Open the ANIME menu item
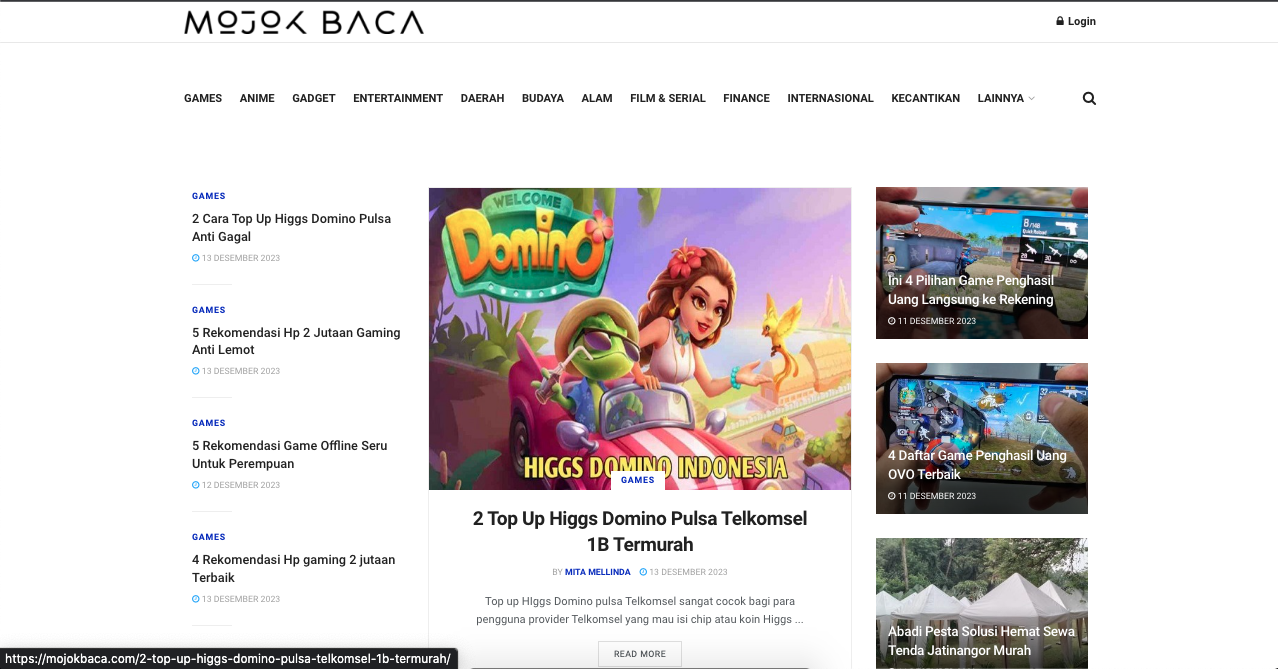 (257, 98)
